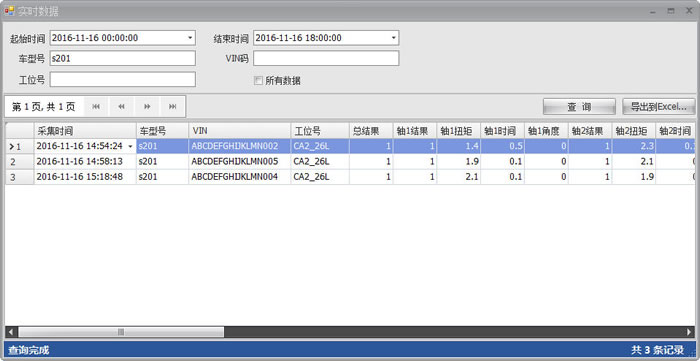
Task: Focus the 工位号 input field
Action: (122, 79)
